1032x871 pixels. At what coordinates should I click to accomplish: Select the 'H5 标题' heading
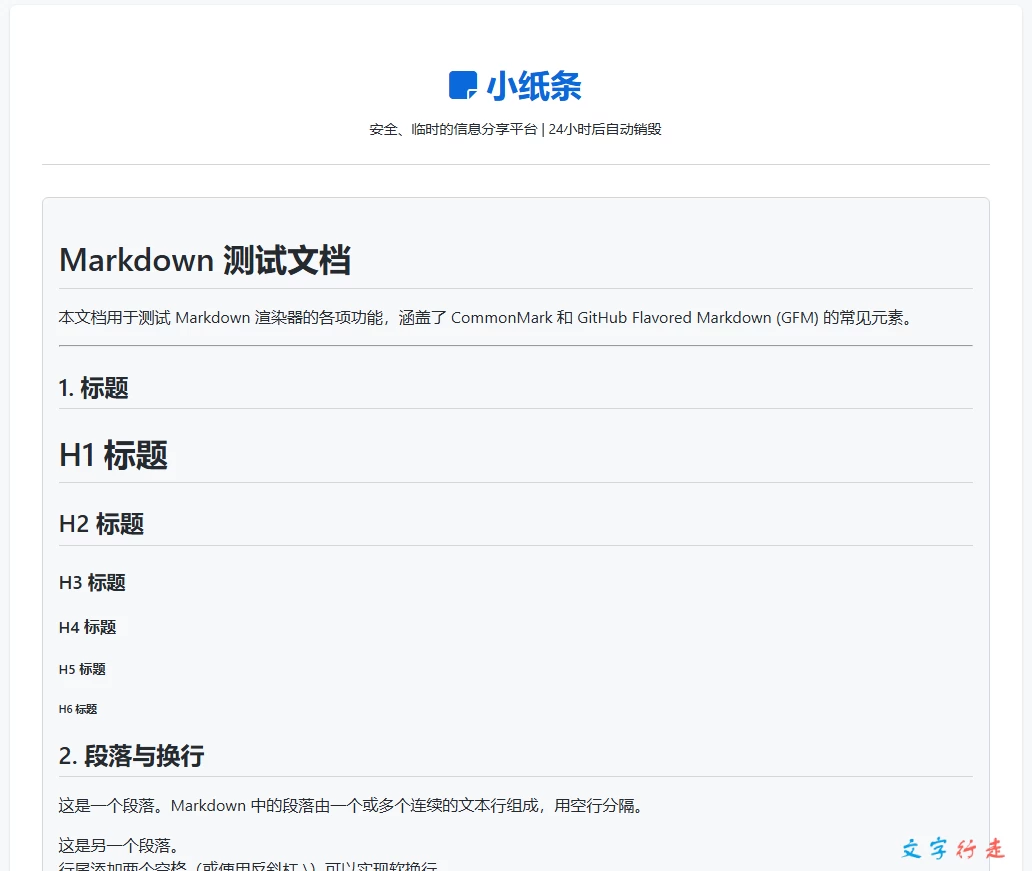82,669
